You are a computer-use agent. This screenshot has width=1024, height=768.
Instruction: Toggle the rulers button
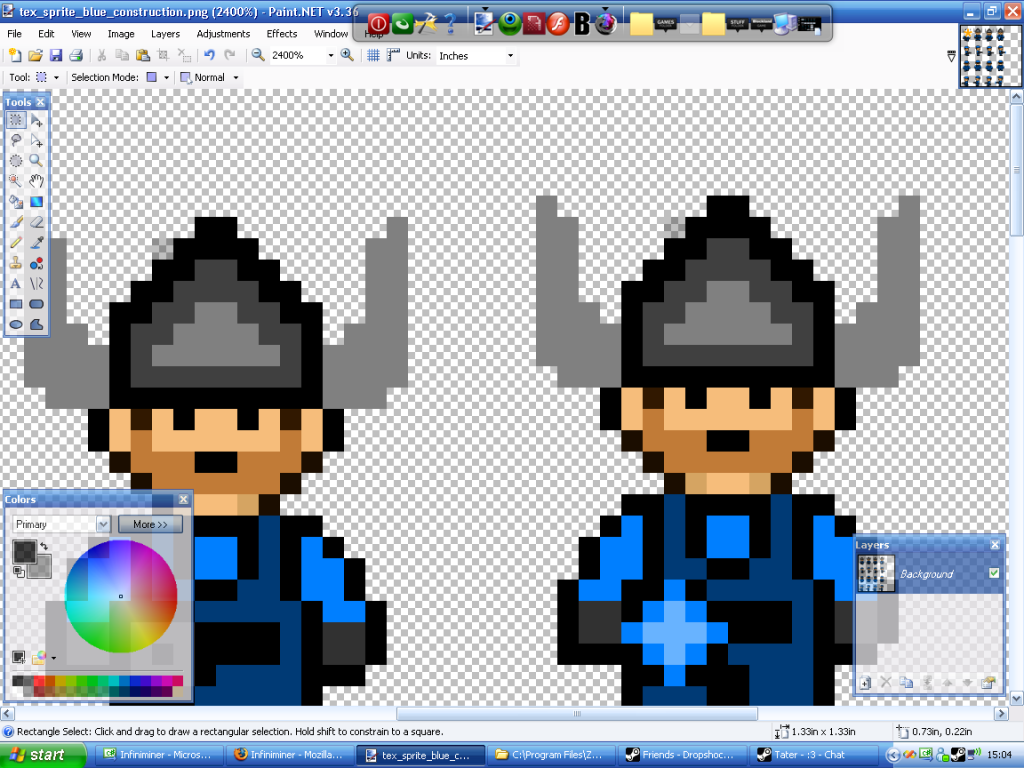pos(391,56)
